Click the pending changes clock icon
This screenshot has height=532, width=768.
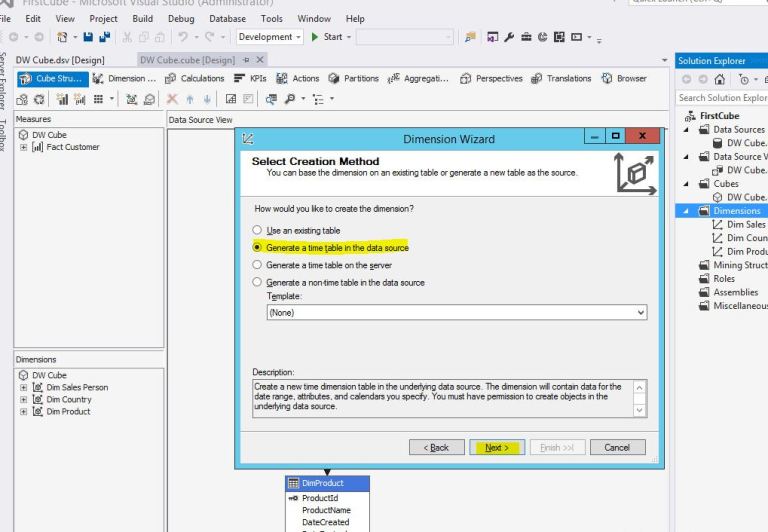[x=744, y=79]
